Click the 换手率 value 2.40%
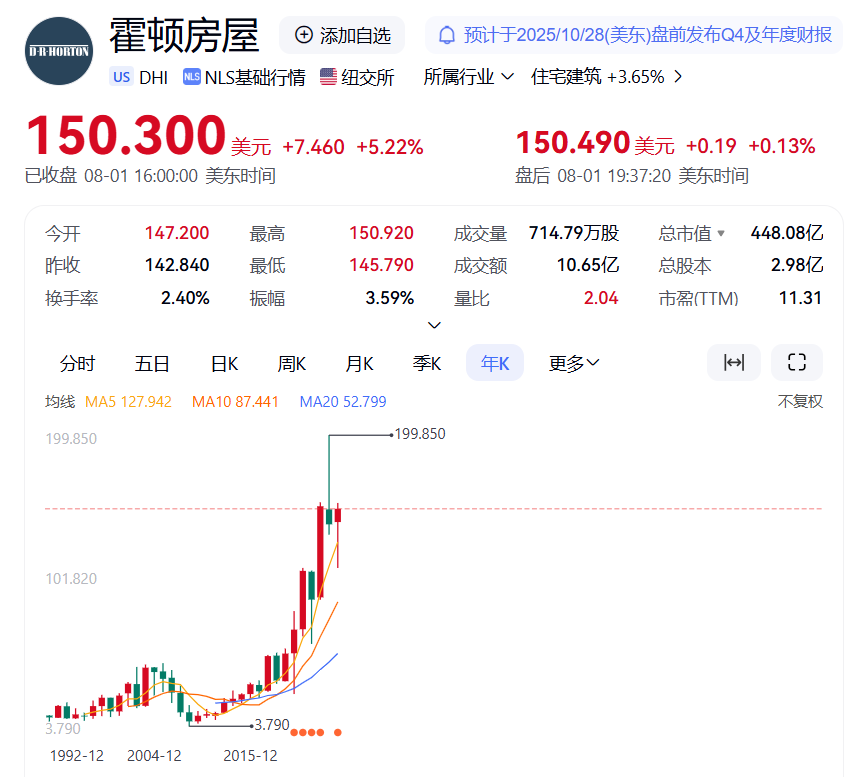This screenshot has width=863, height=777. 185,298
